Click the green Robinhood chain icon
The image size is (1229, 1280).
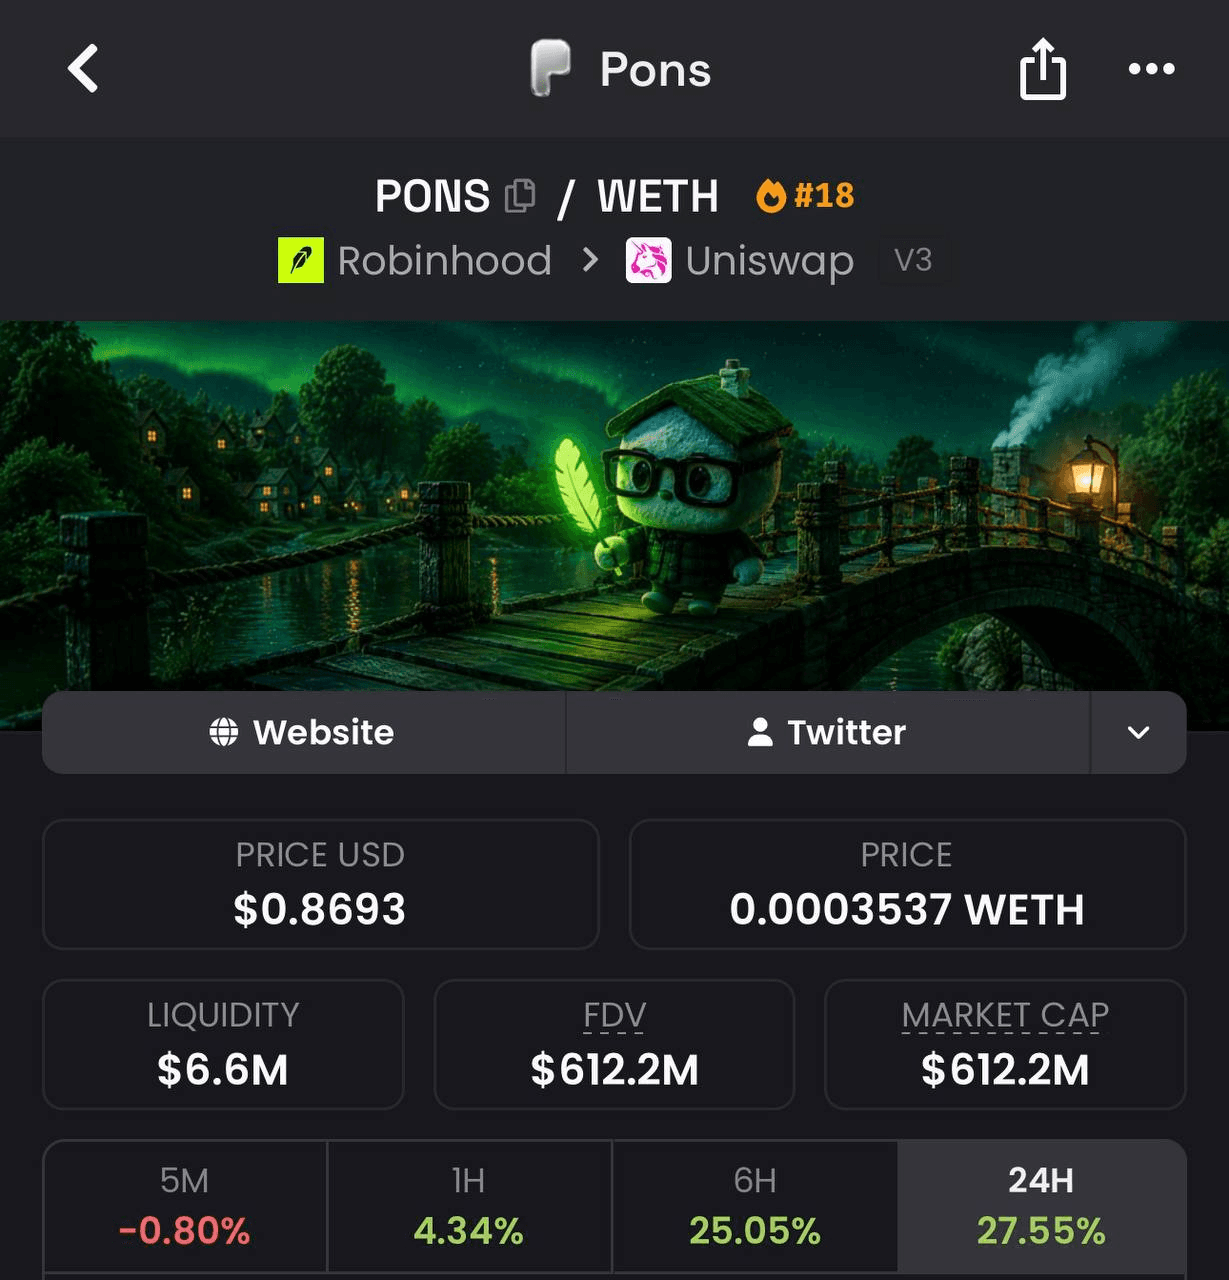[301, 261]
